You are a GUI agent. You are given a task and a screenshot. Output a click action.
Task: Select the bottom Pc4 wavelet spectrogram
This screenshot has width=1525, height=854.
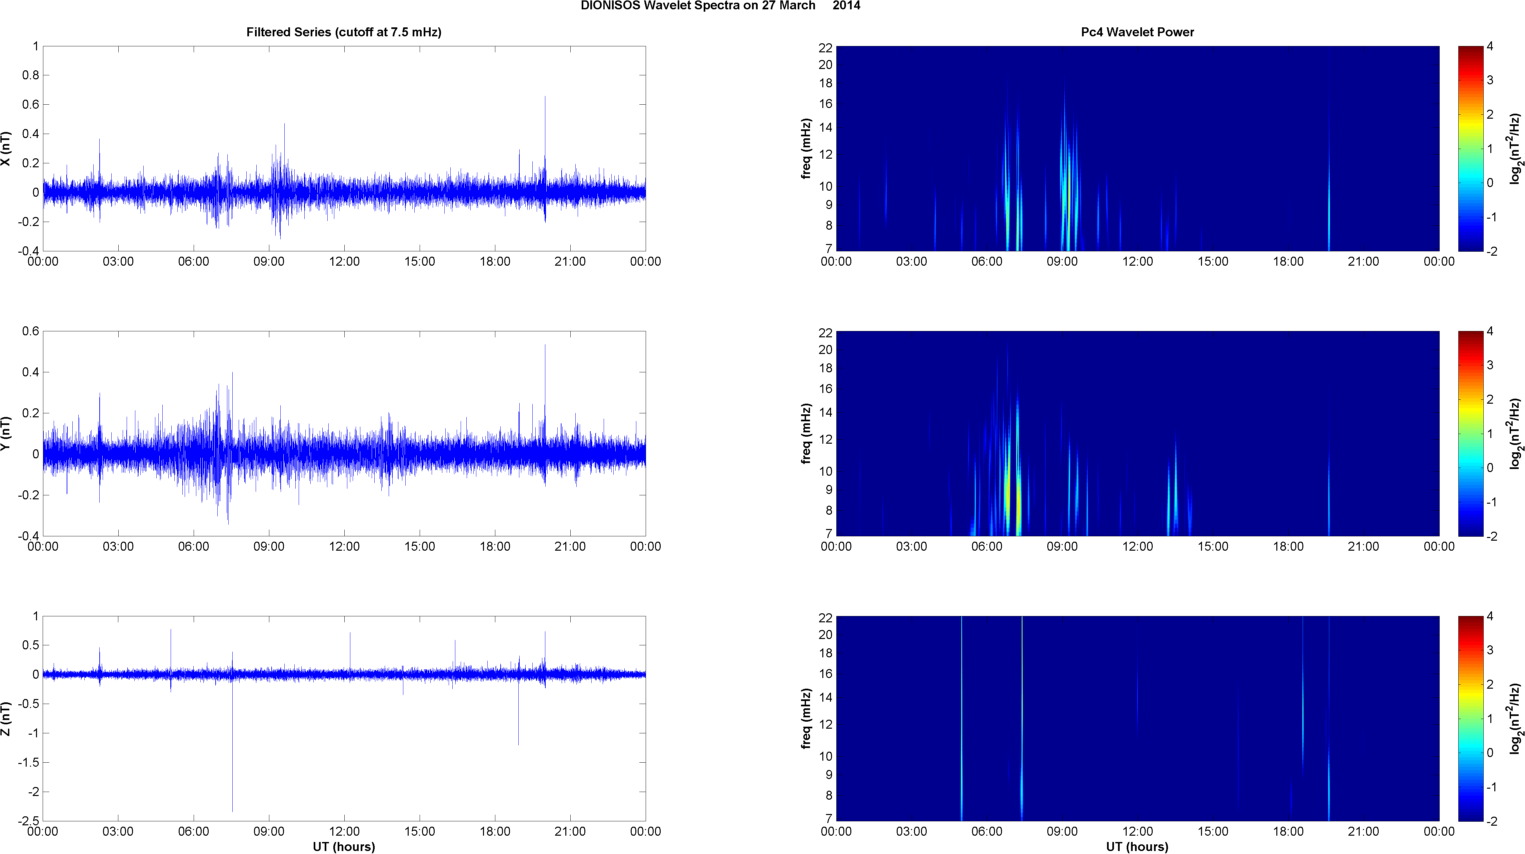(1137, 719)
